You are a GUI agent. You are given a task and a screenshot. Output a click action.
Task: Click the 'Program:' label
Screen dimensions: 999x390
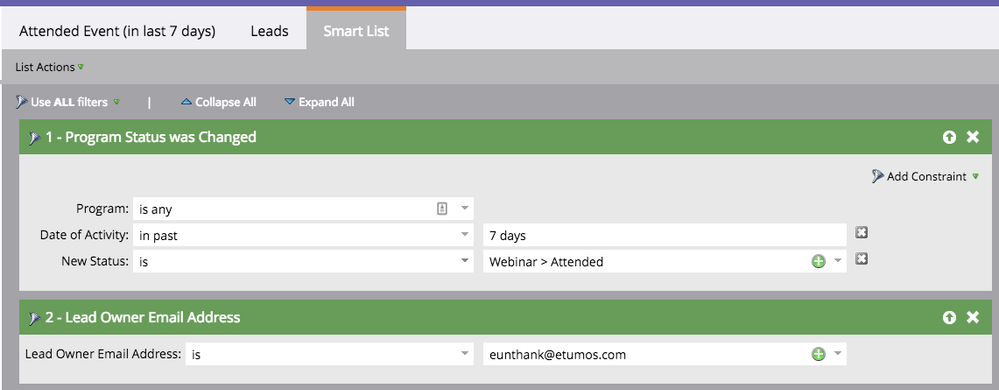pyautogui.click(x=103, y=209)
